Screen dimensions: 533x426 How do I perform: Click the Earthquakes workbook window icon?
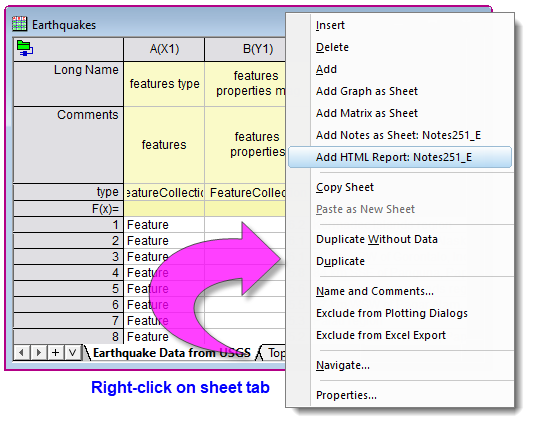point(19,24)
